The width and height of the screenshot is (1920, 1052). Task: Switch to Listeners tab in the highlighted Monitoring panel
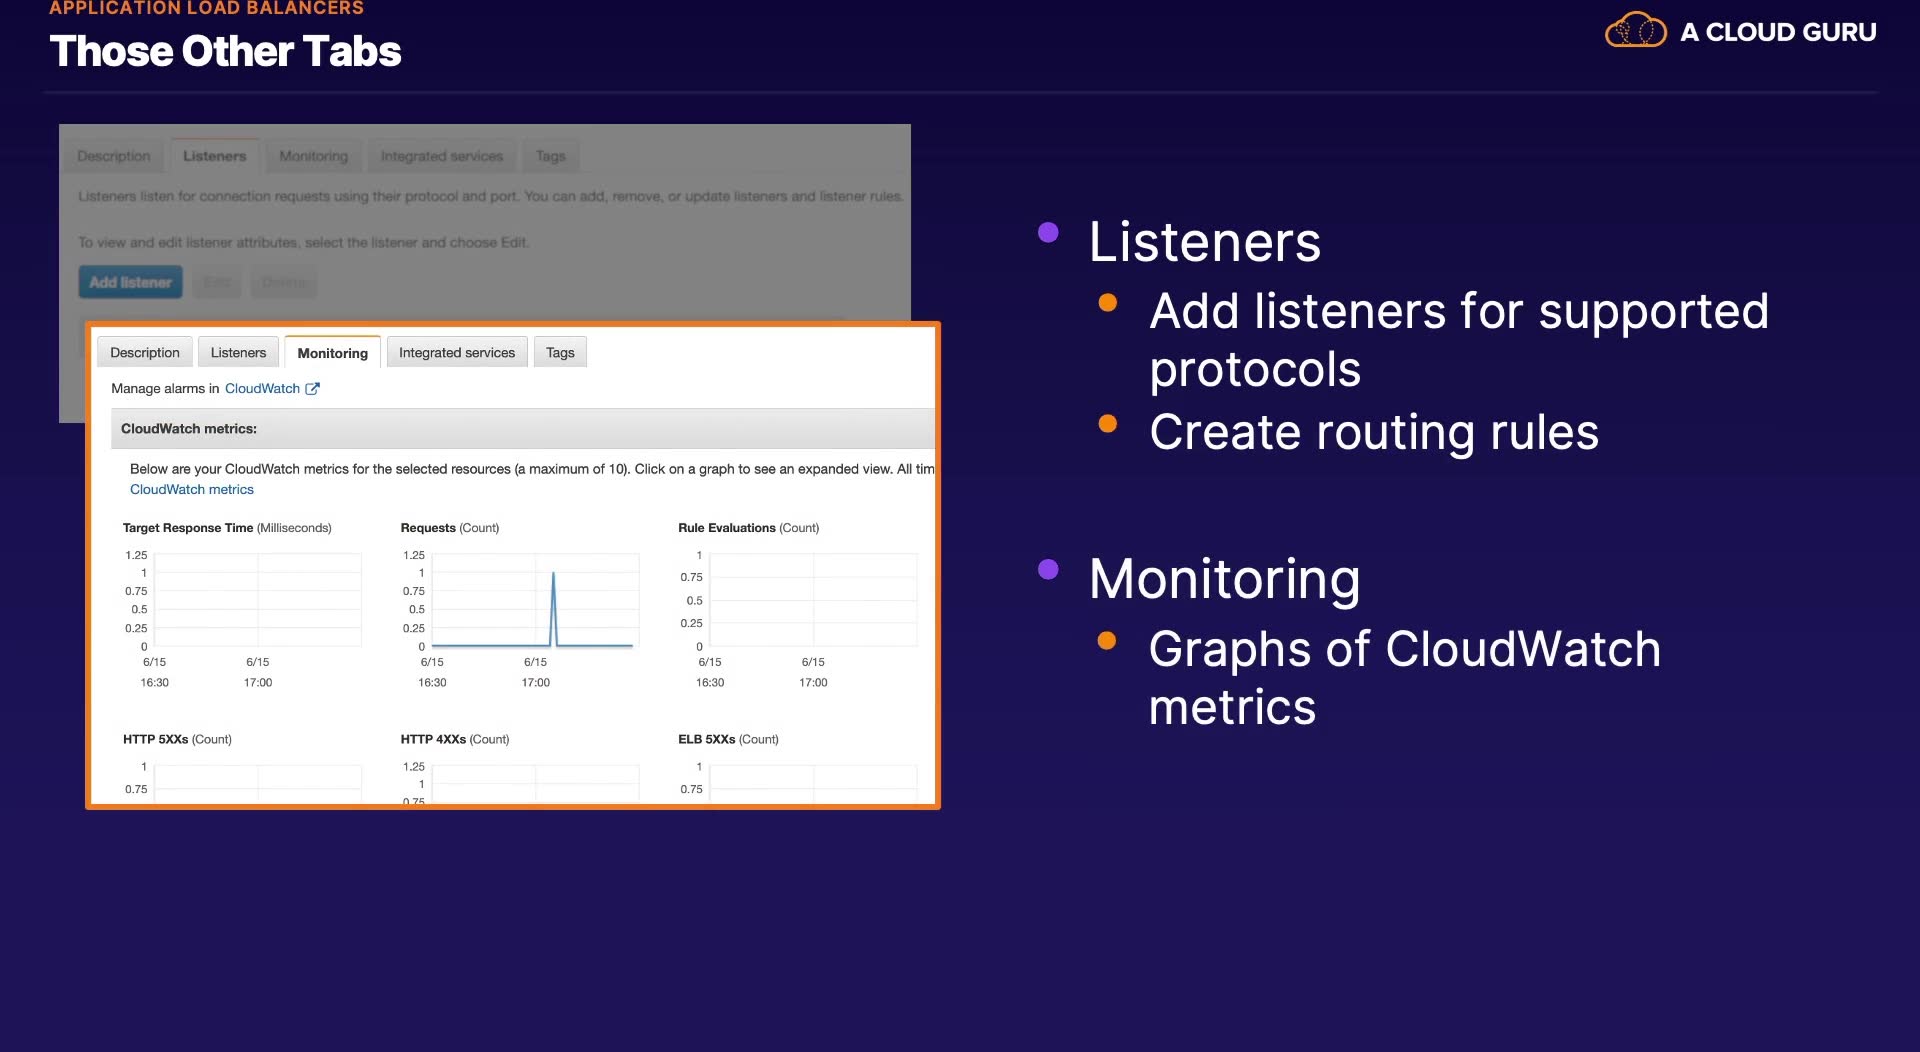(238, 353)
